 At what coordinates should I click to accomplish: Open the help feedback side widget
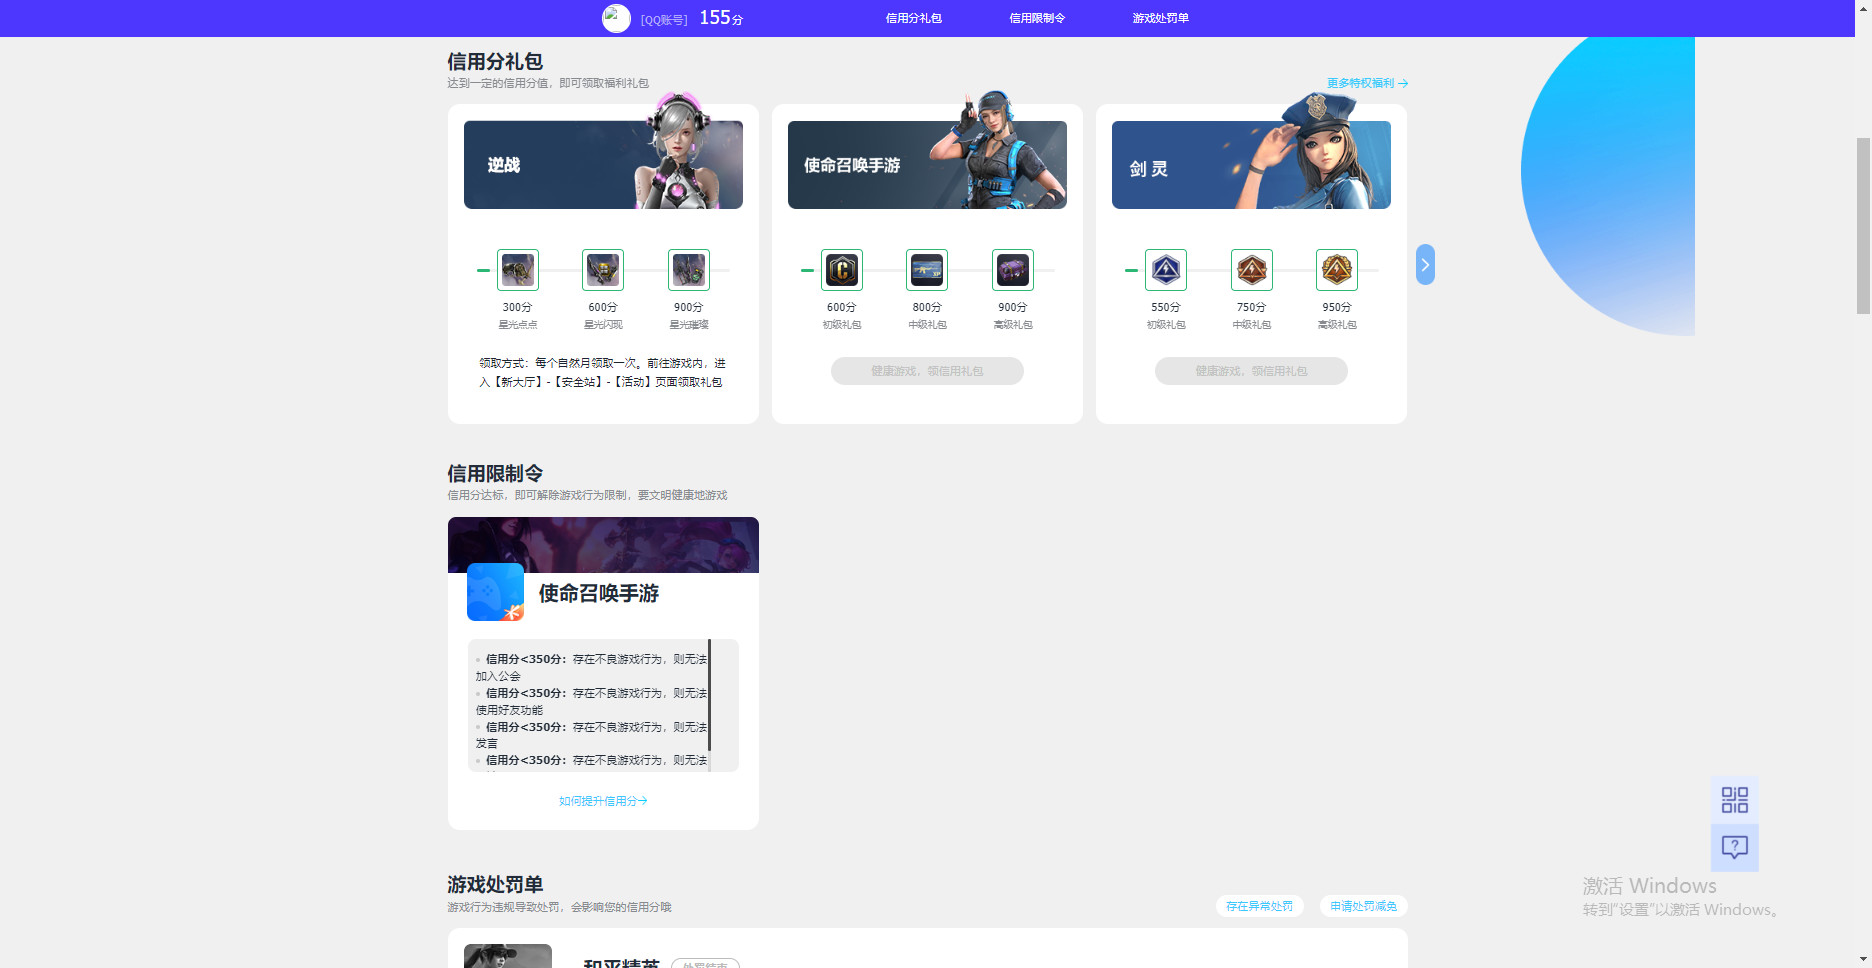point(1735,848)
